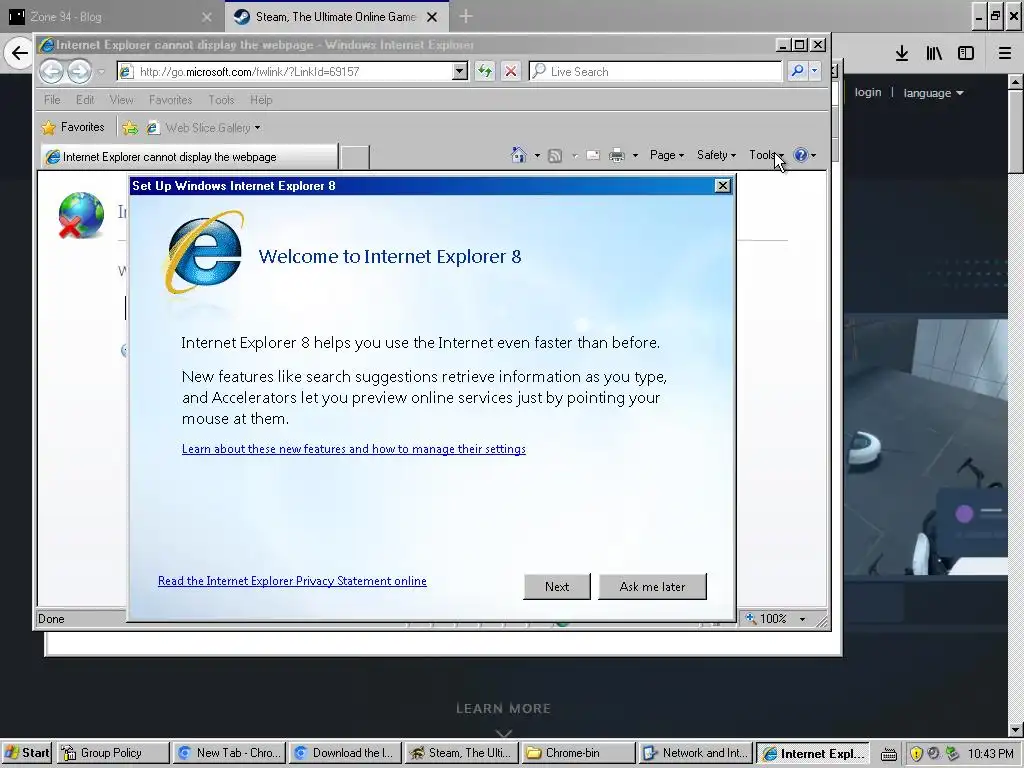Click the Next button in setup dialog
The image size is (1024, 768).
point(557,586)
